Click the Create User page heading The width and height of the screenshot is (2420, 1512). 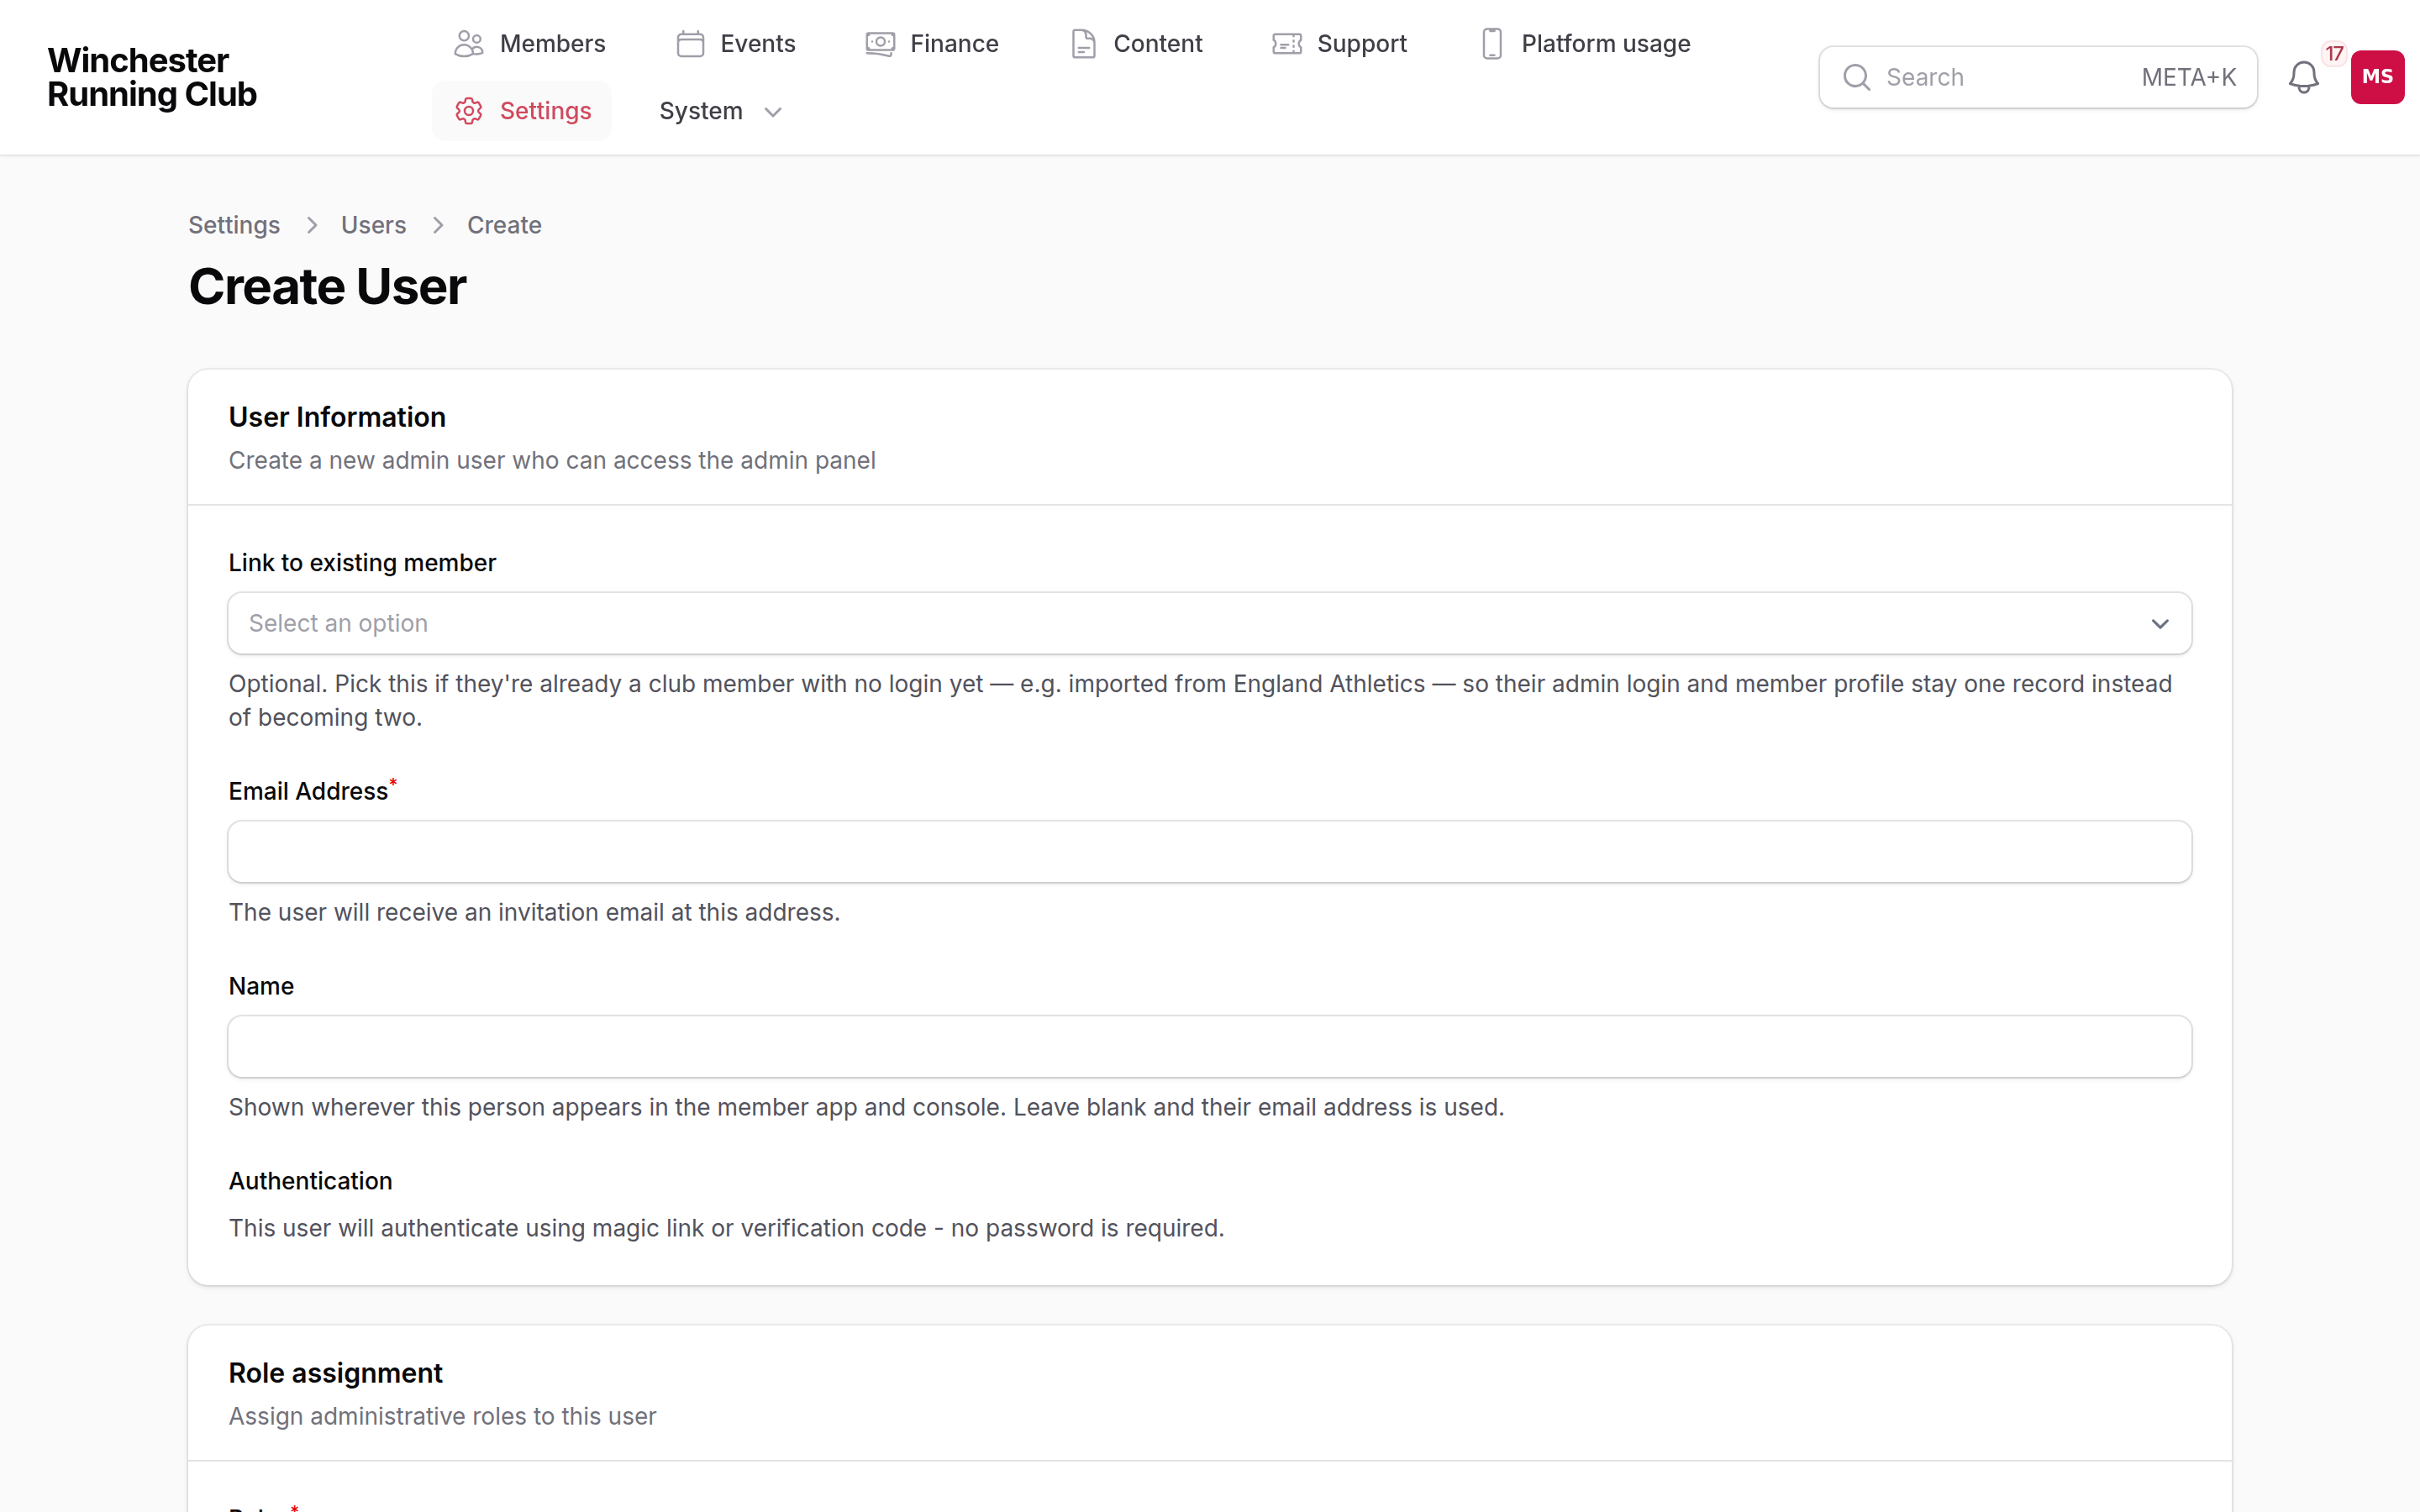pos(327,287)
